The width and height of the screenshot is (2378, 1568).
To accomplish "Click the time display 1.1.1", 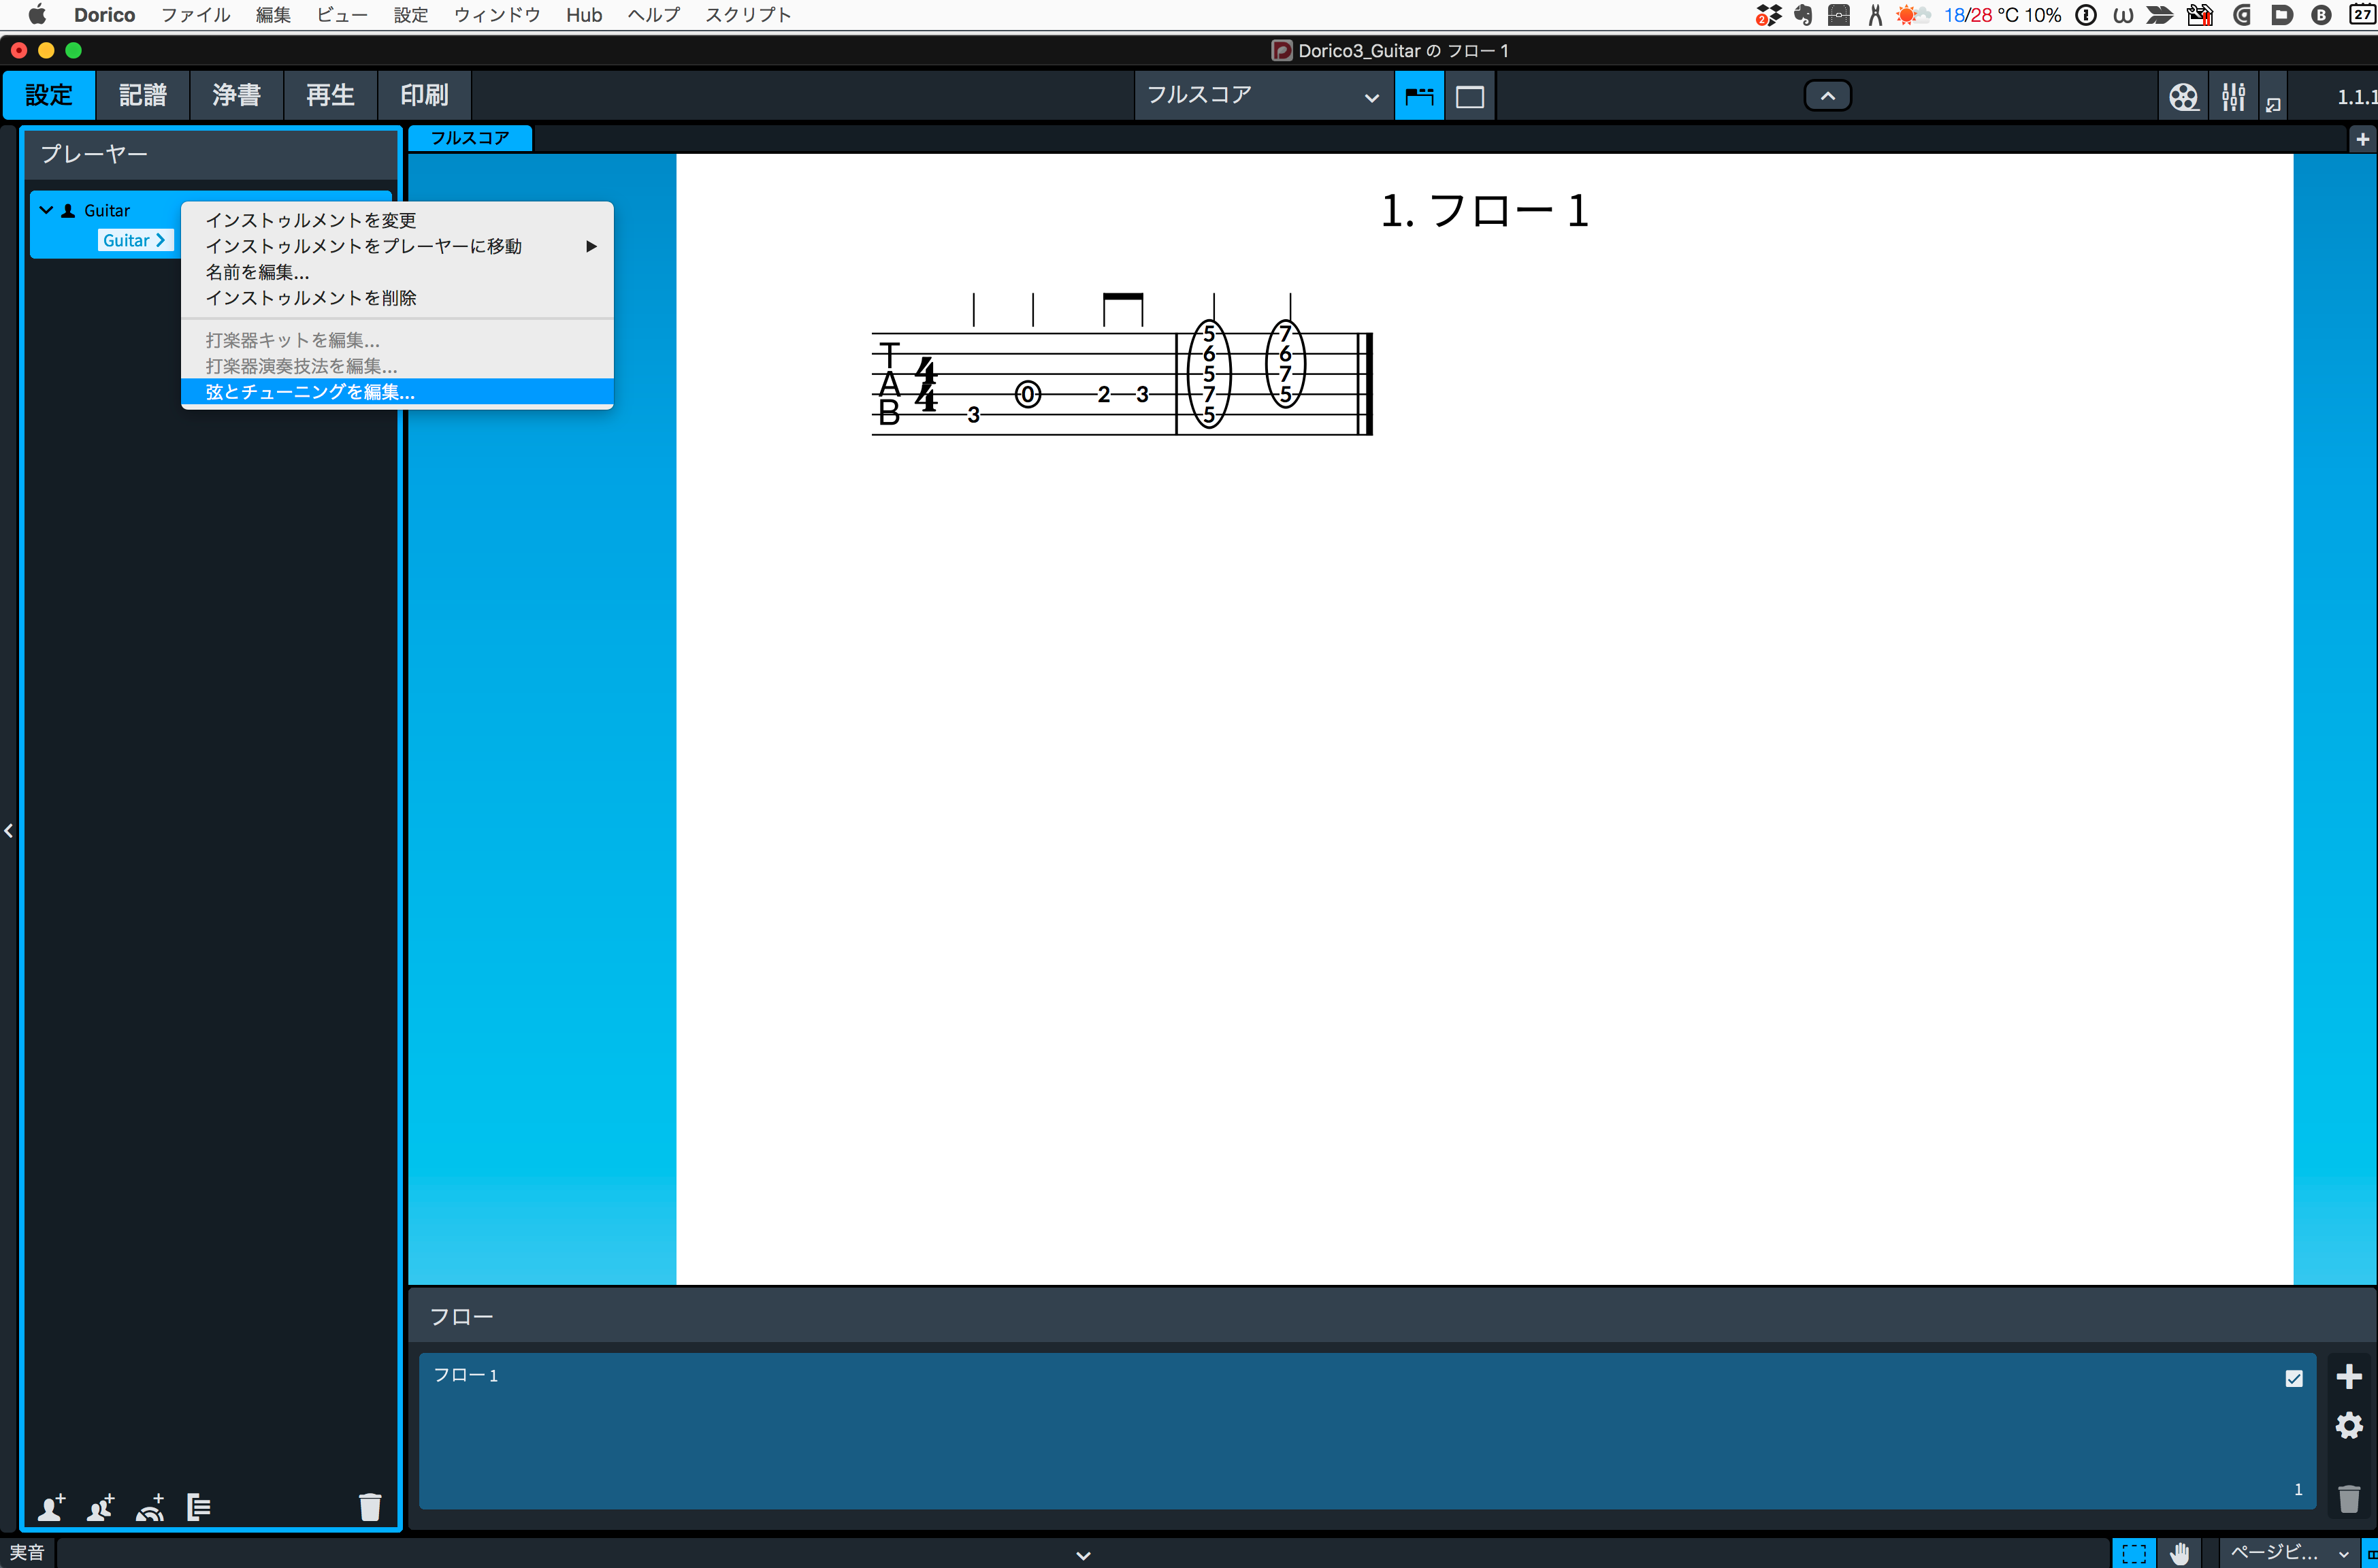I will tap(2356, 97).
